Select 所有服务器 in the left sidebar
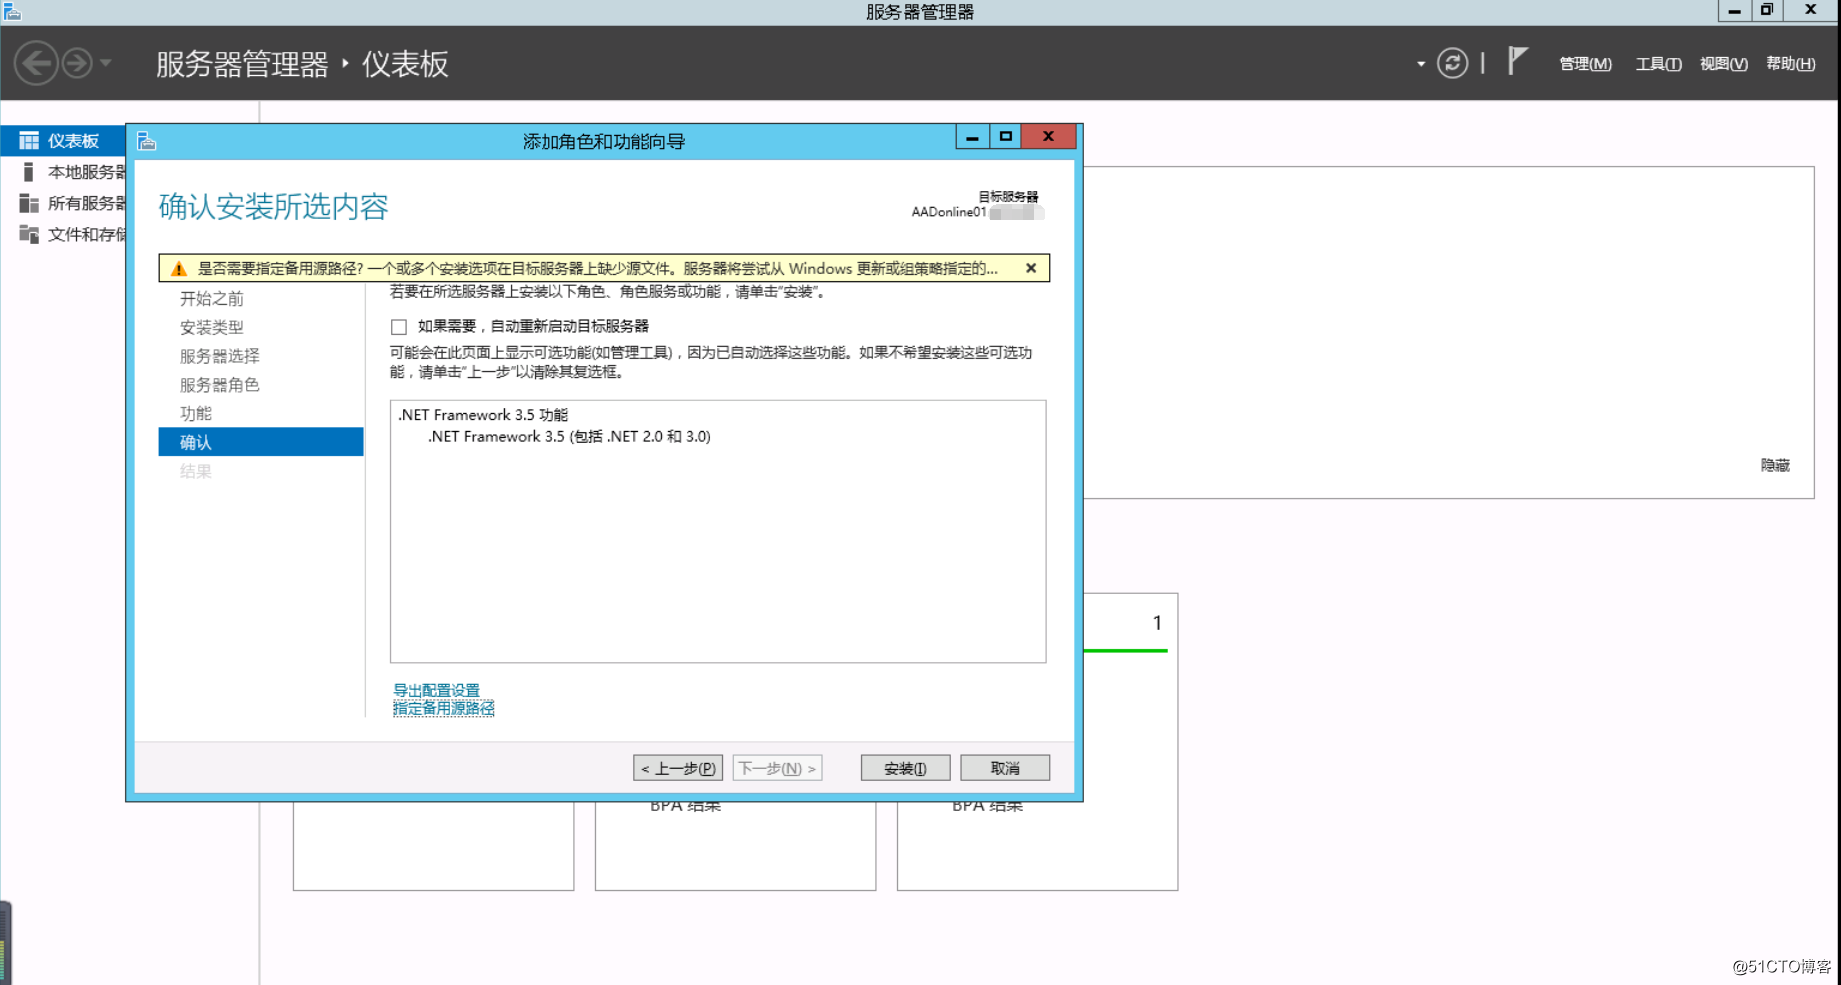The image size is (1841, 985). pyautogui.click(x=64, y=203)
